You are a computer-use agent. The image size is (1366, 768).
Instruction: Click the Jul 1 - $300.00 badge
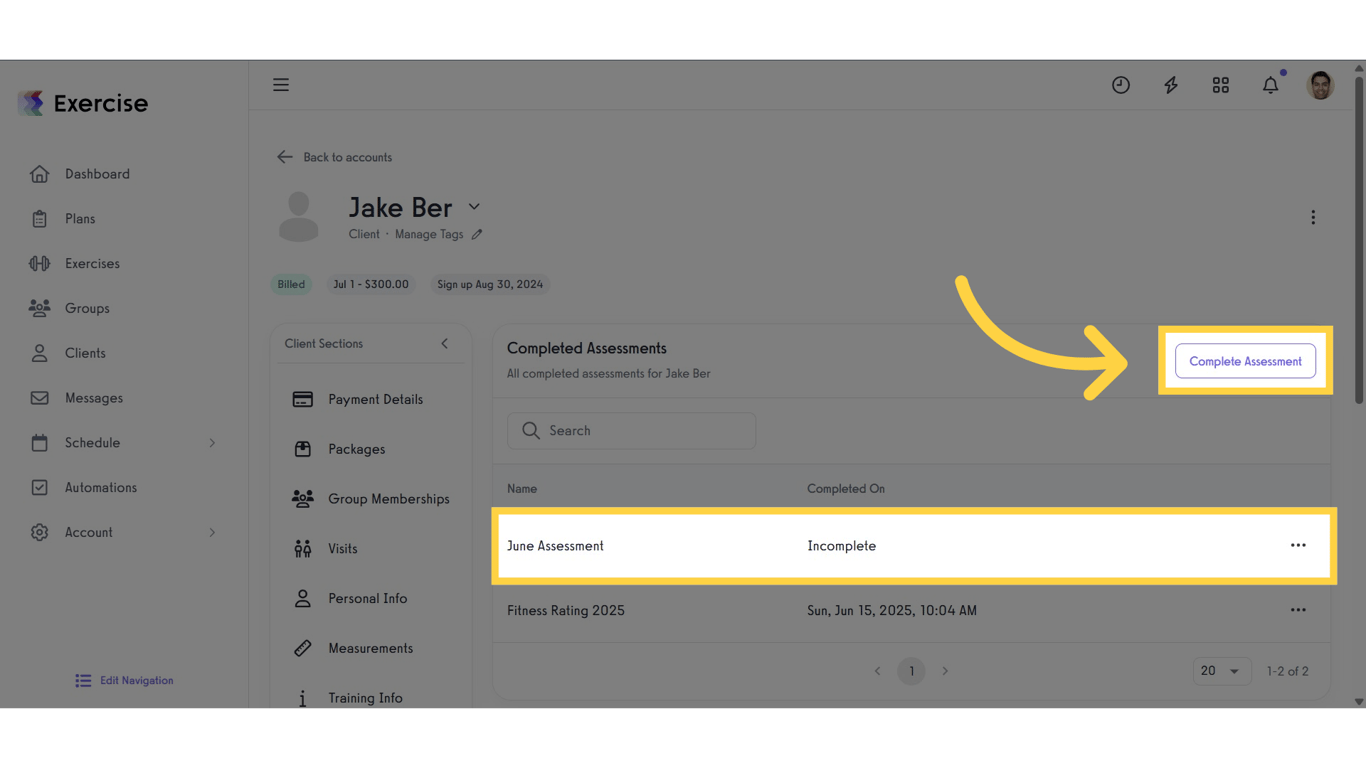(x=371, y=285)
